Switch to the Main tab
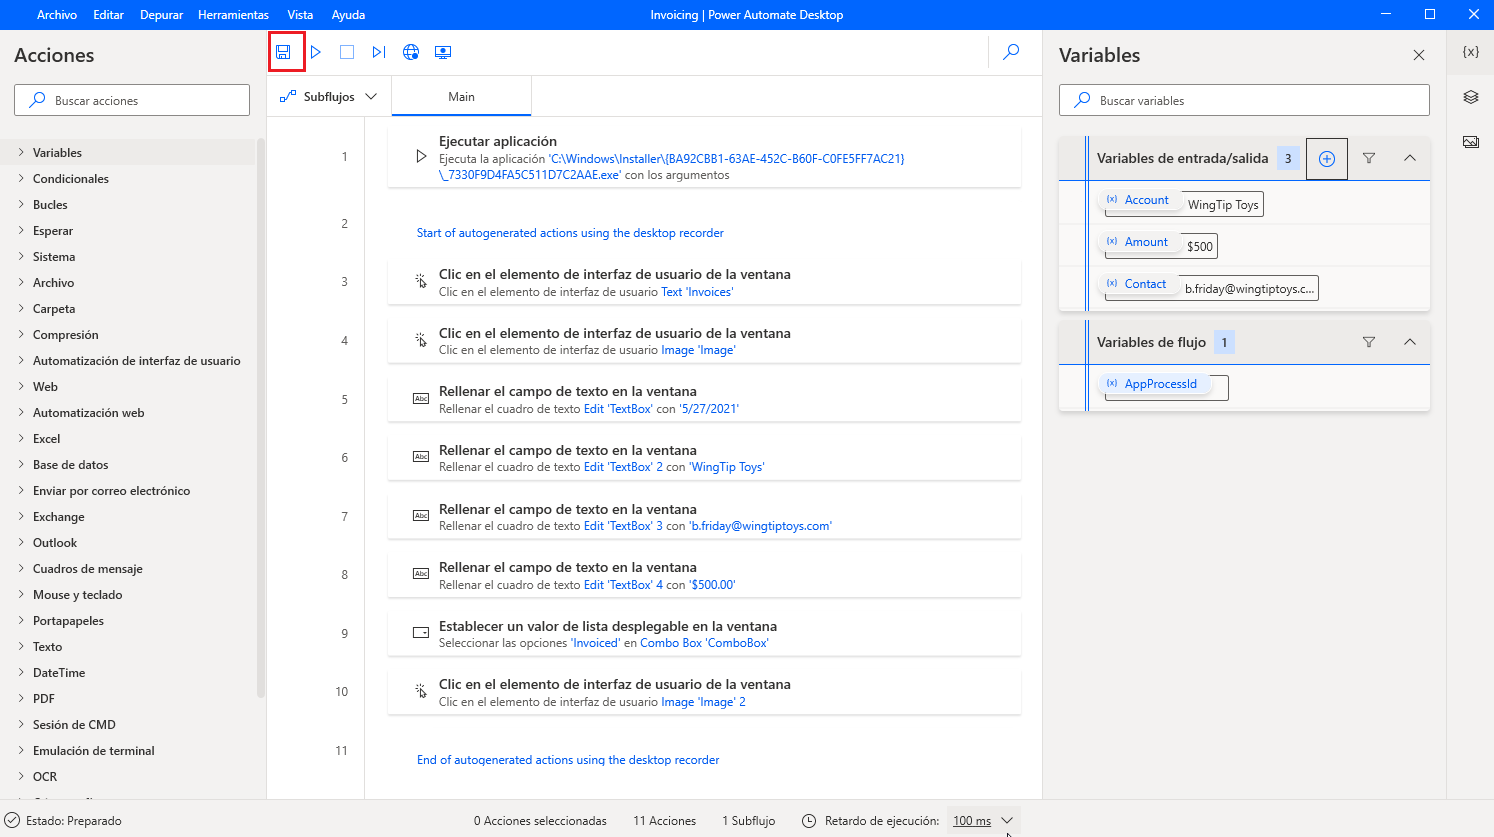 (x=461, y=97)
